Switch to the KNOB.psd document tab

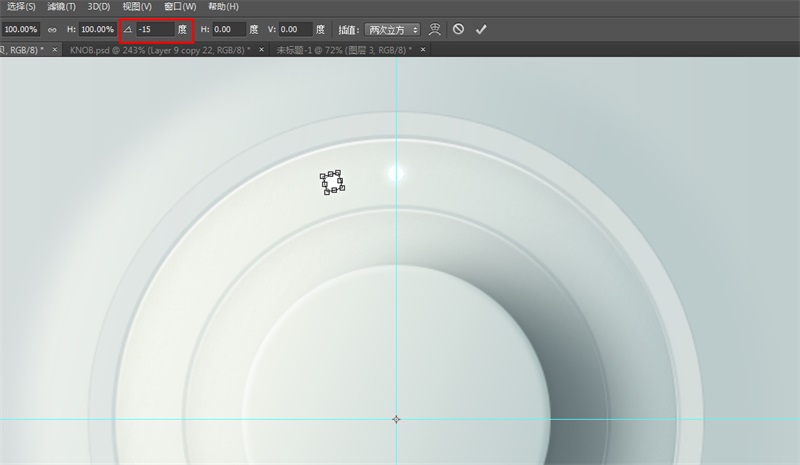159,49
